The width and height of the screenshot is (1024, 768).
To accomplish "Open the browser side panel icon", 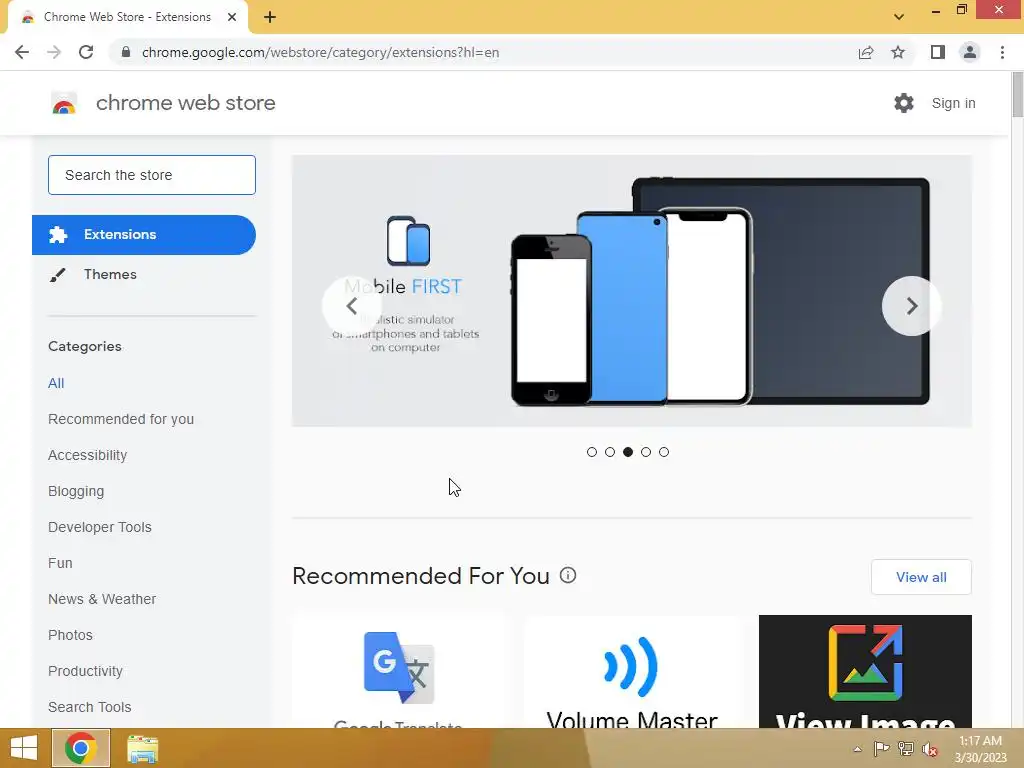I will [938, 52].
